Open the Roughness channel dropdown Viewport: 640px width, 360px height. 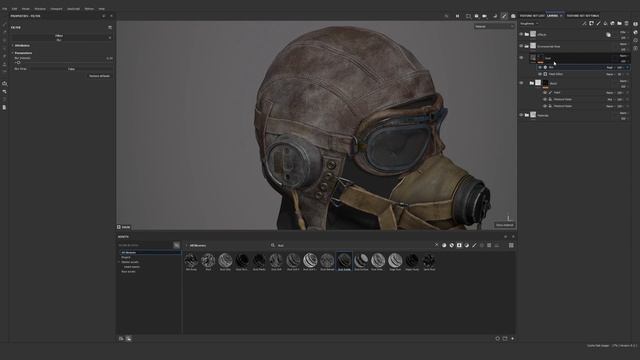coord(529,24)
